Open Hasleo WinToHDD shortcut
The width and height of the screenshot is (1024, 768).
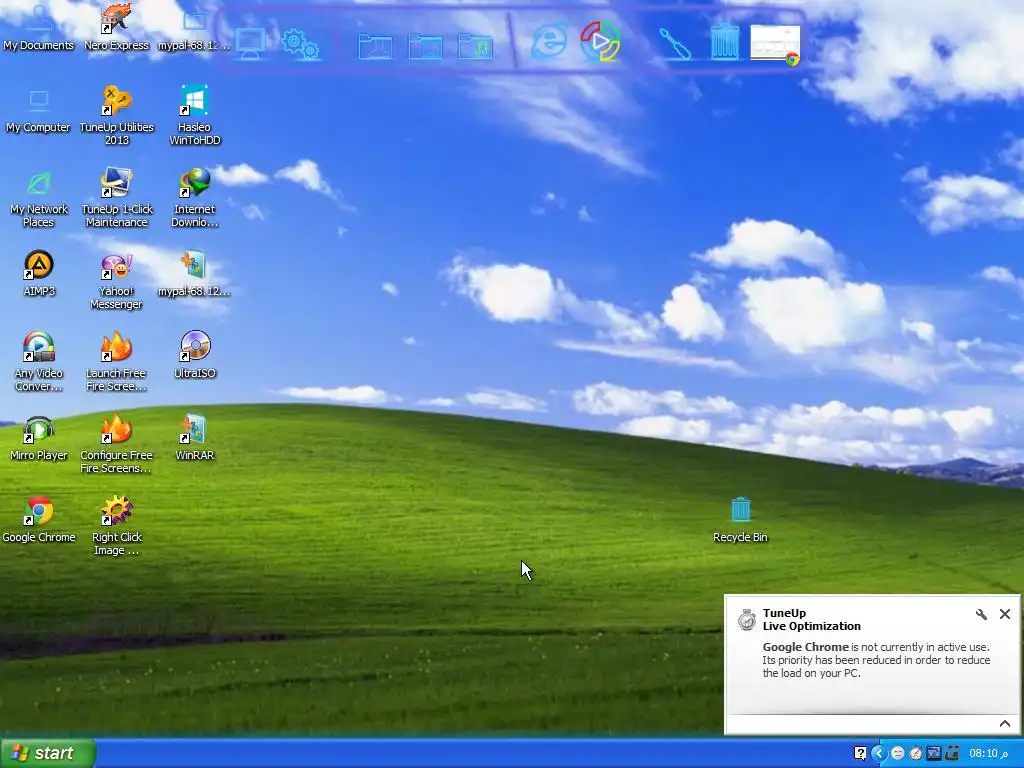[x=195, y=116]
